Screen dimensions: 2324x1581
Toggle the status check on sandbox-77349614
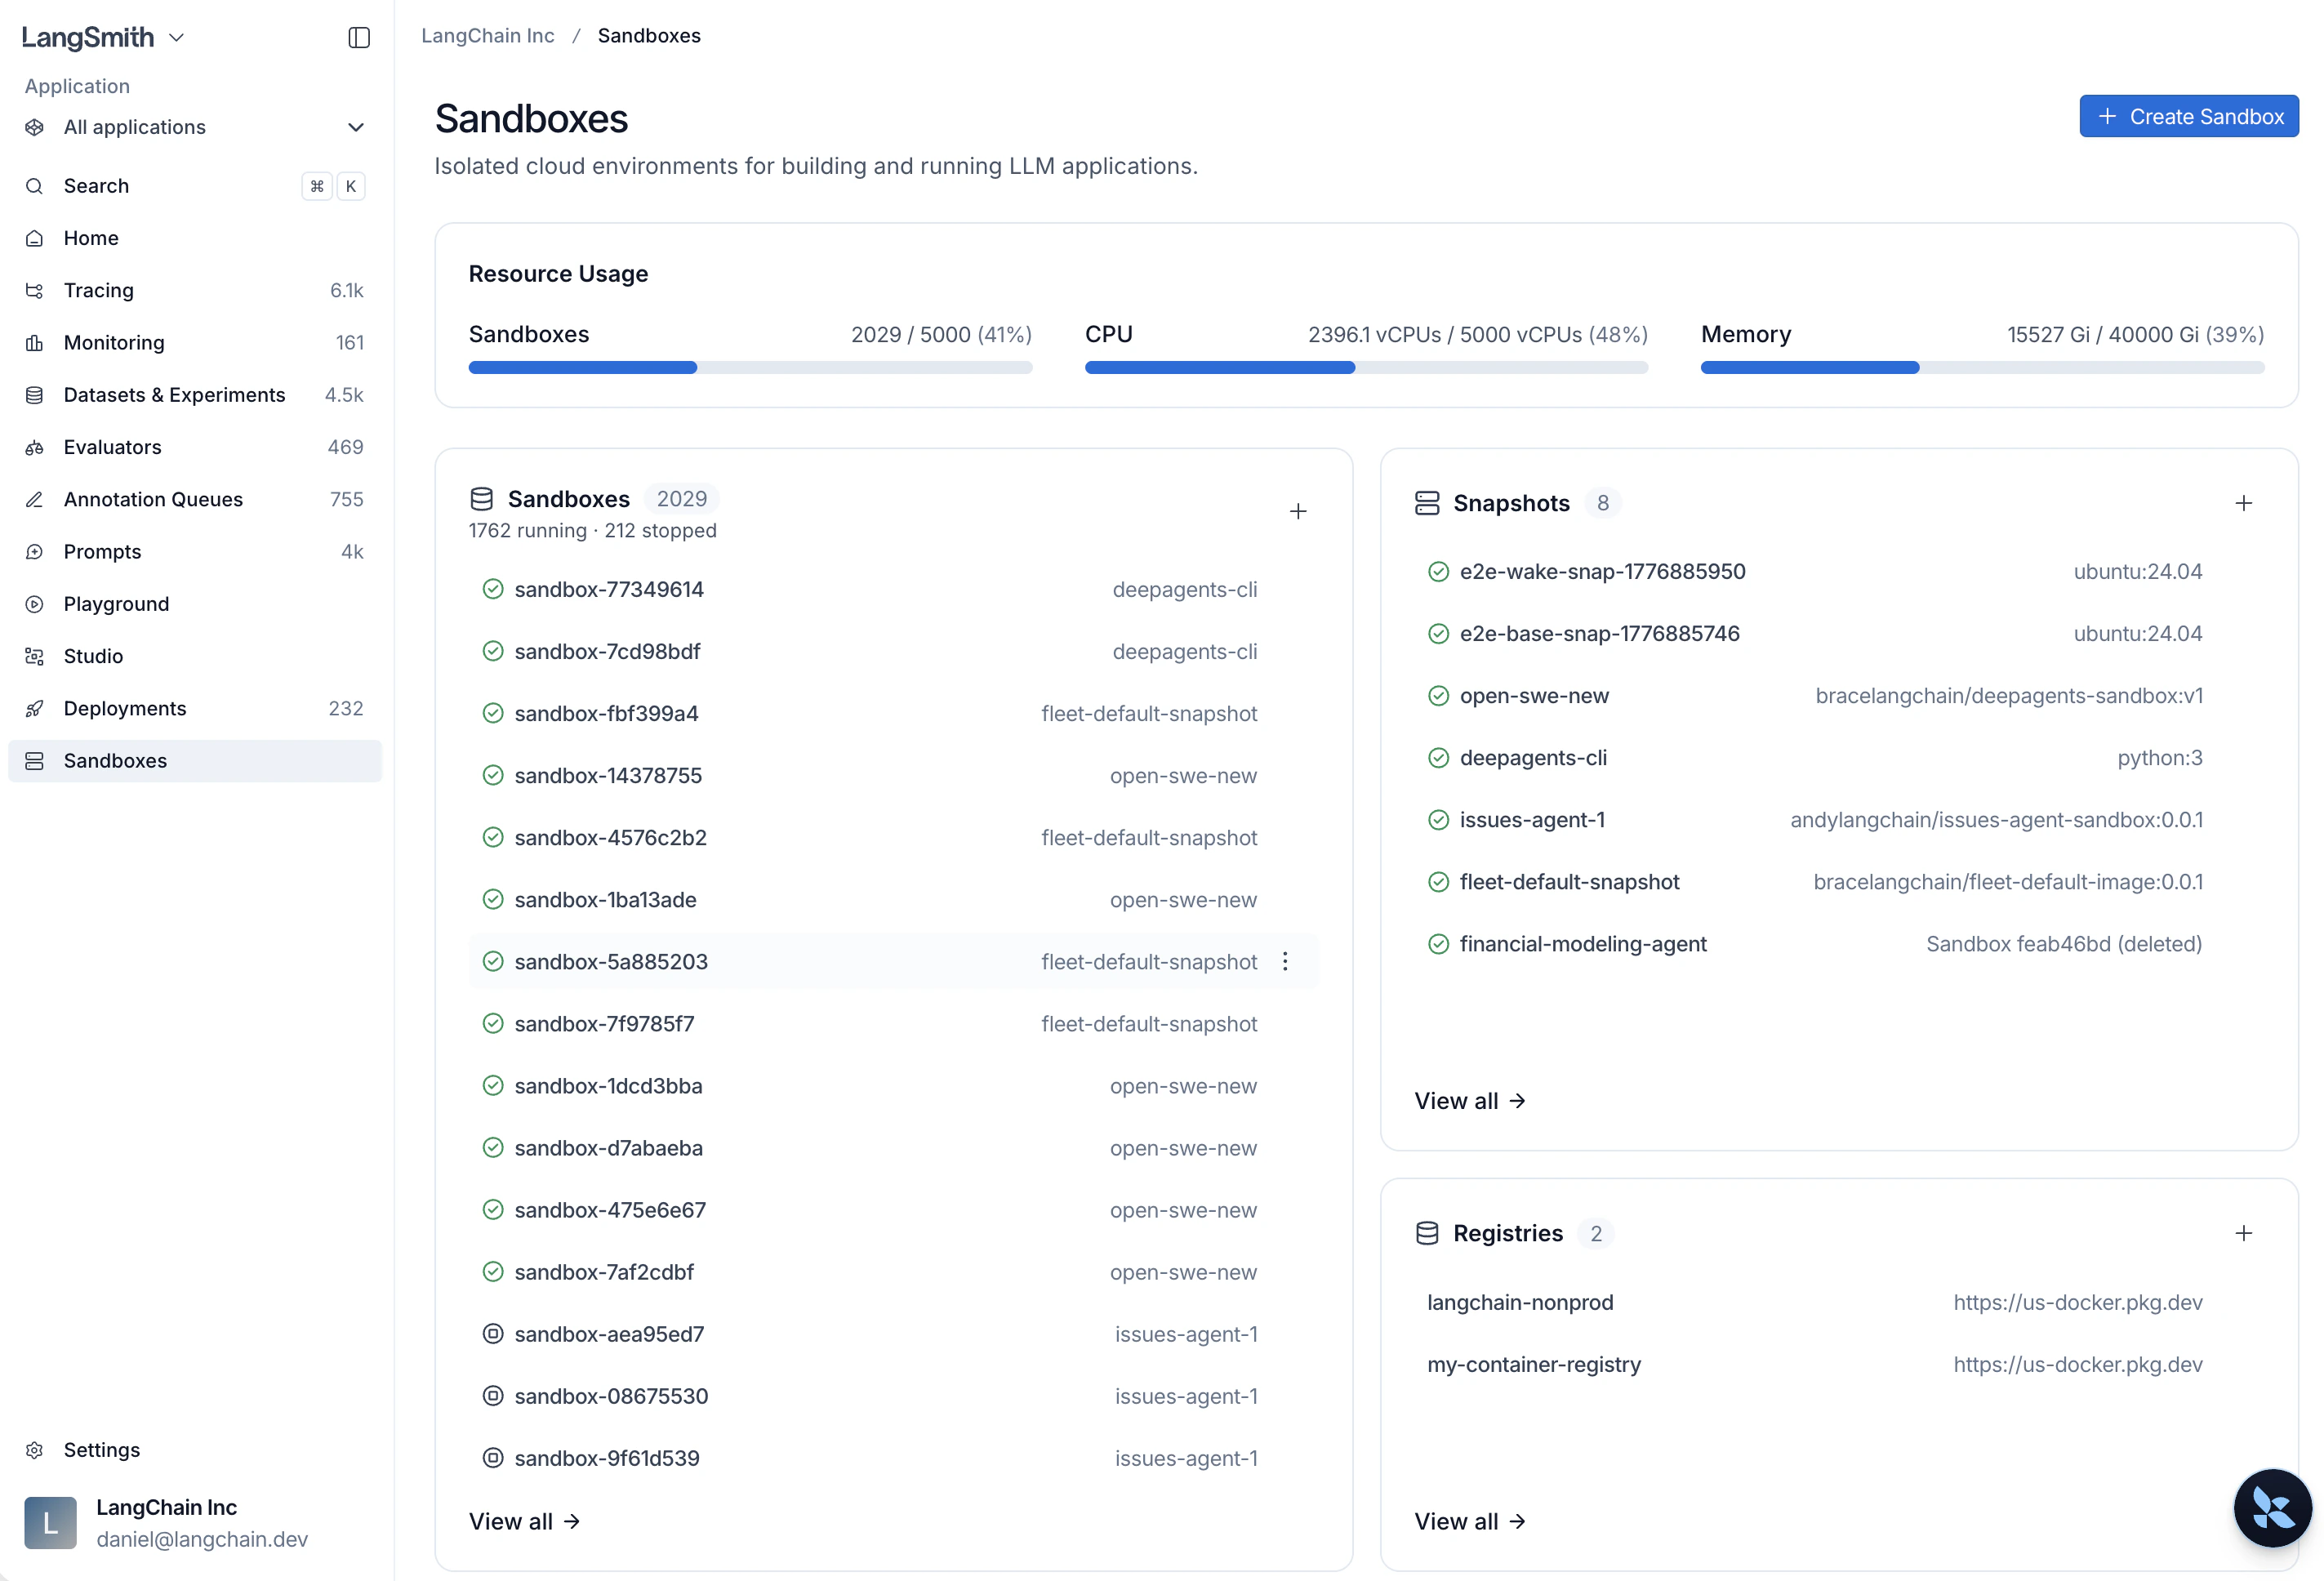coord(493,589)
